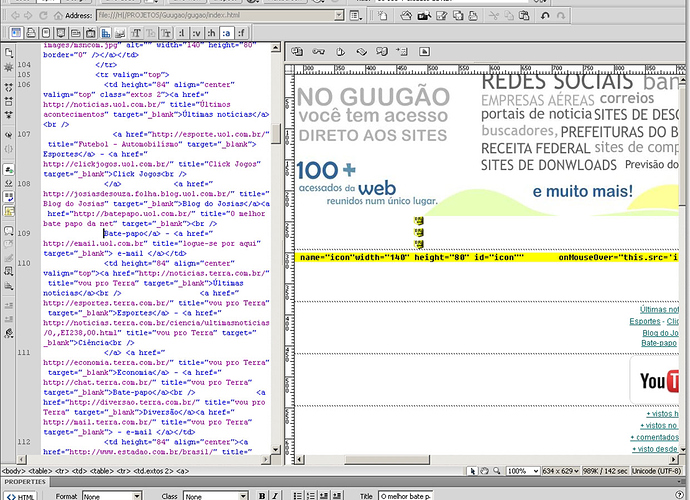This screenshot has height=500, width=690.
Task: Click the Increase Text Size icon
Action: pos(136,33)
